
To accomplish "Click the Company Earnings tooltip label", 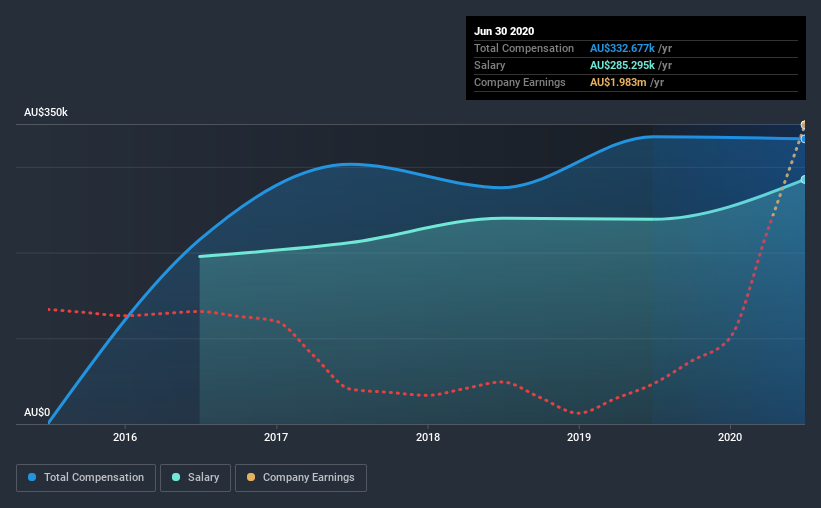I will pos(519,82).
